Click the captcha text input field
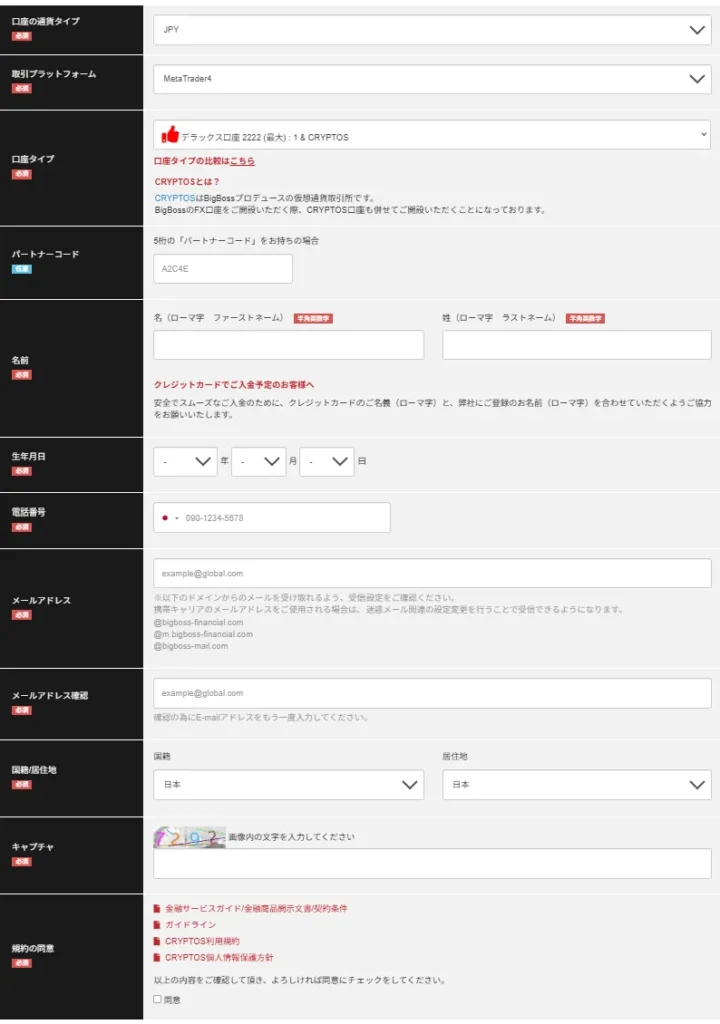720x1024 pixels. (x=432, y=864)
